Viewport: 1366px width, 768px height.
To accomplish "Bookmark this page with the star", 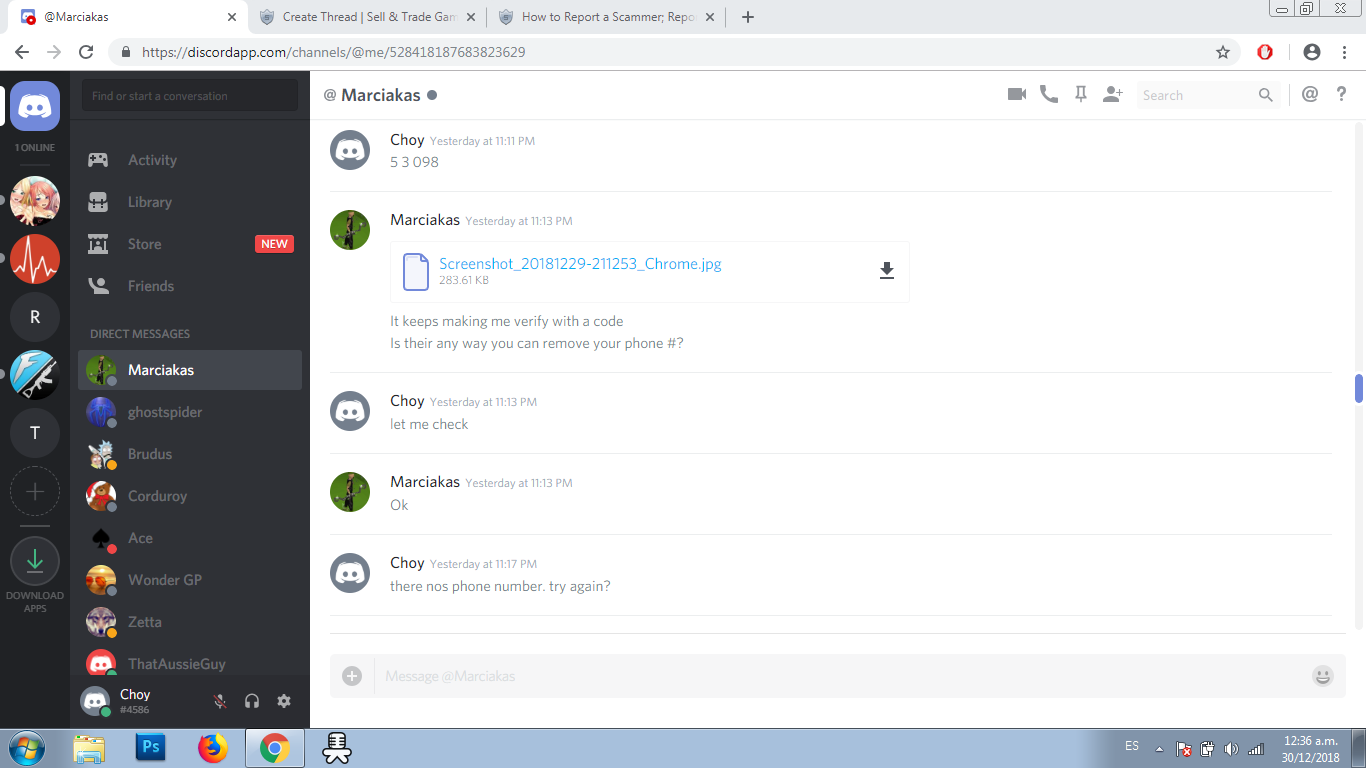I will 1222,52.
